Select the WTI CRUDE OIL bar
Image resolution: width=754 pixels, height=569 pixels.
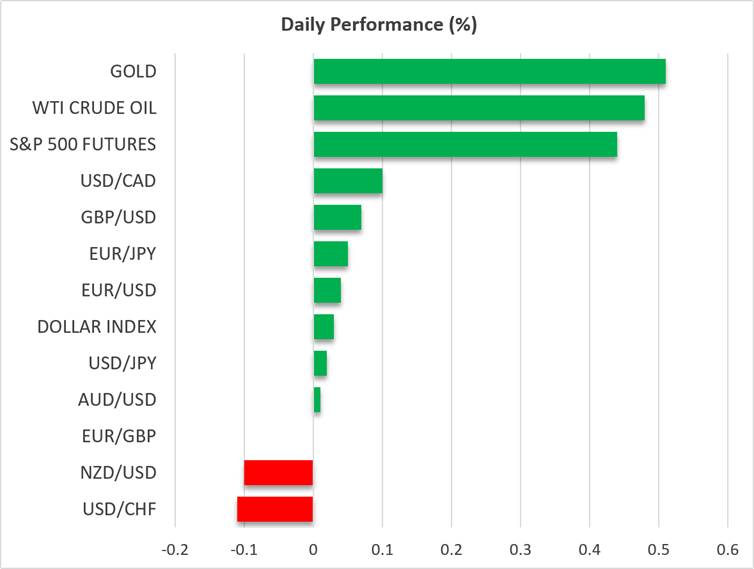click(x=479, y=108)
